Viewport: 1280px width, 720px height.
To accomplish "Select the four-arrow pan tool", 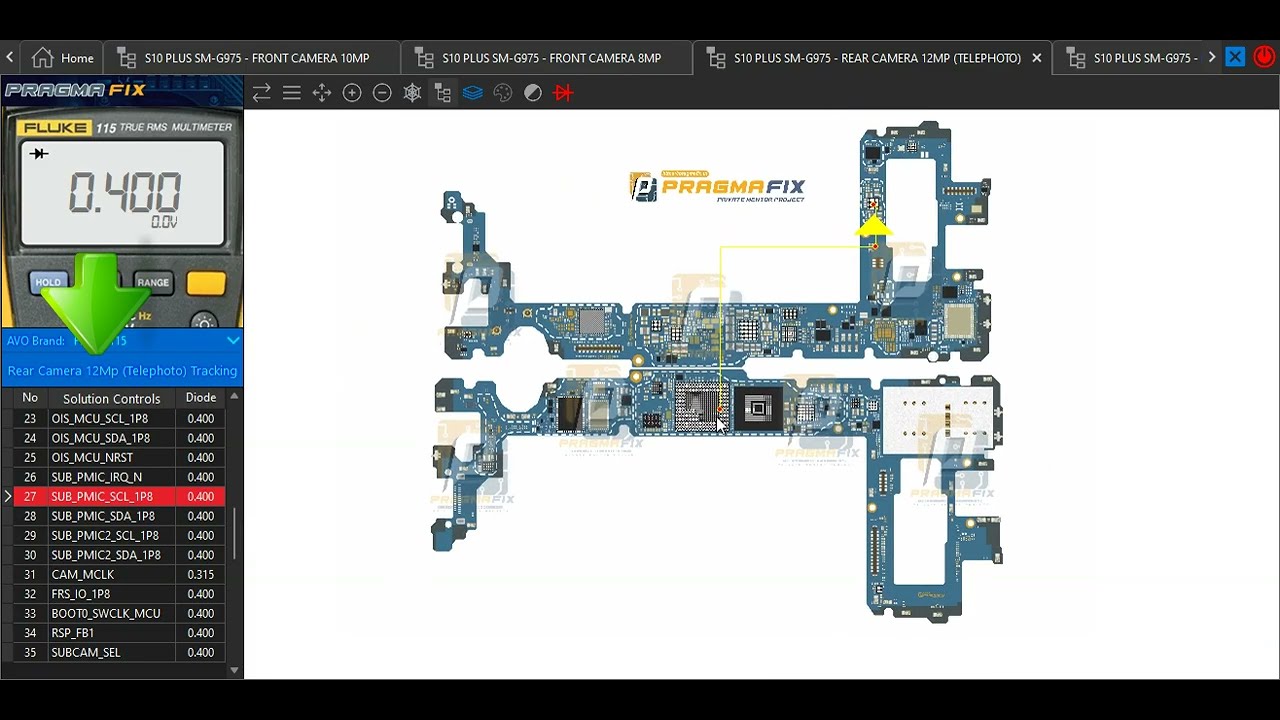I will pos(322,93).
